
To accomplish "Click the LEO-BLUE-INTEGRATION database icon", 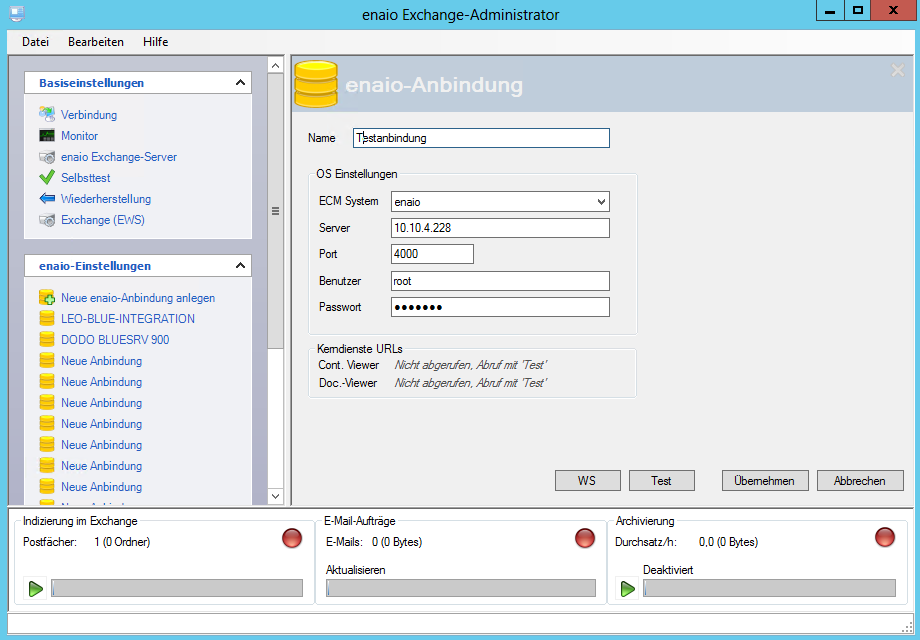I will [46, 319].
